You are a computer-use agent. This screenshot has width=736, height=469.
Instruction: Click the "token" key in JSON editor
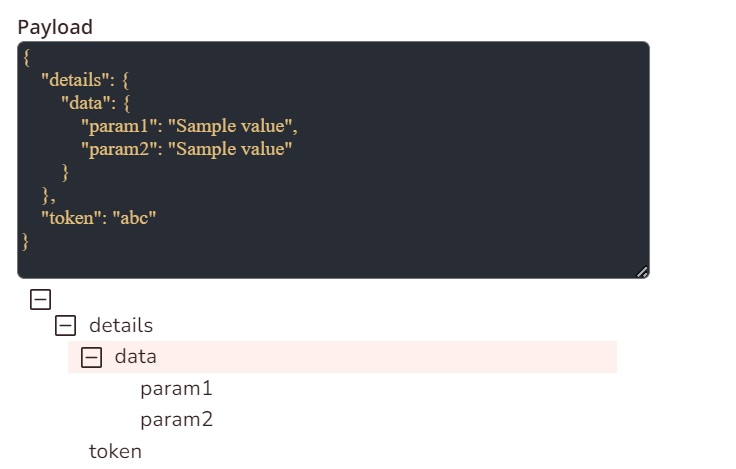[70, 218]
